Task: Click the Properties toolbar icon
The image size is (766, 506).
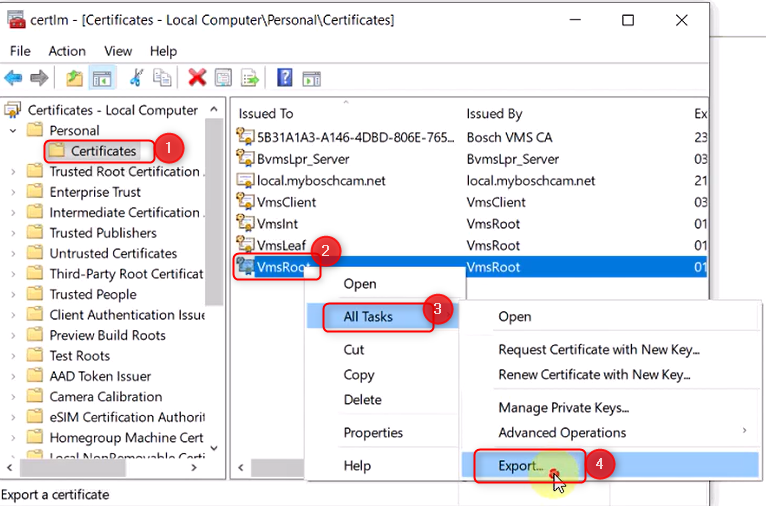Action: pyautogui.click(x=223, y=78)
